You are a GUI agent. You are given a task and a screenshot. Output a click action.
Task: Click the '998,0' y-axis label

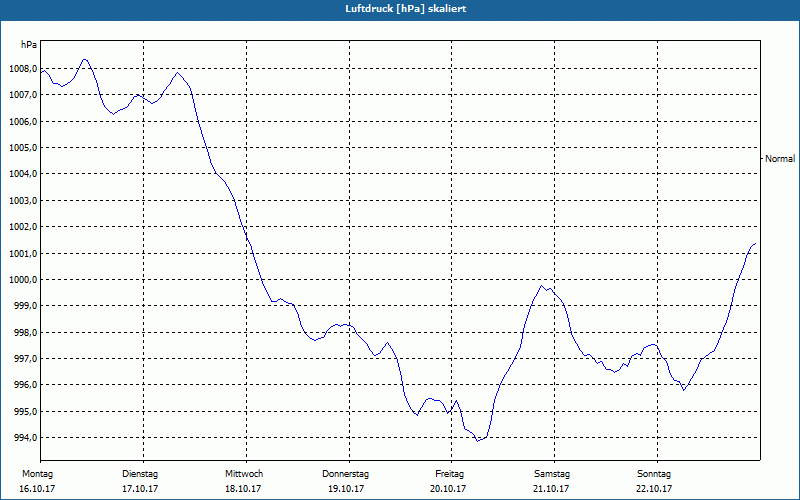pos(26,333)
